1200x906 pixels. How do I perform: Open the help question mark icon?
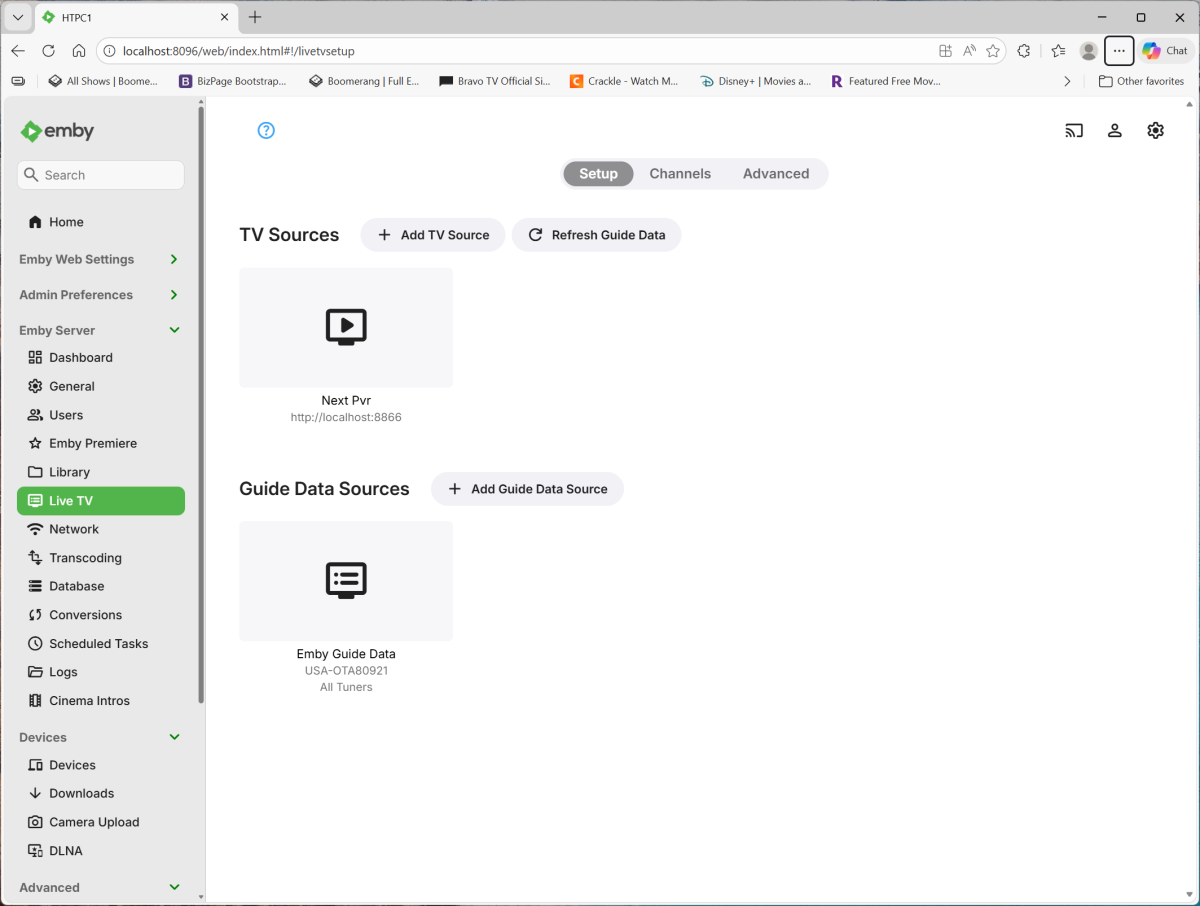click(266, 130)
